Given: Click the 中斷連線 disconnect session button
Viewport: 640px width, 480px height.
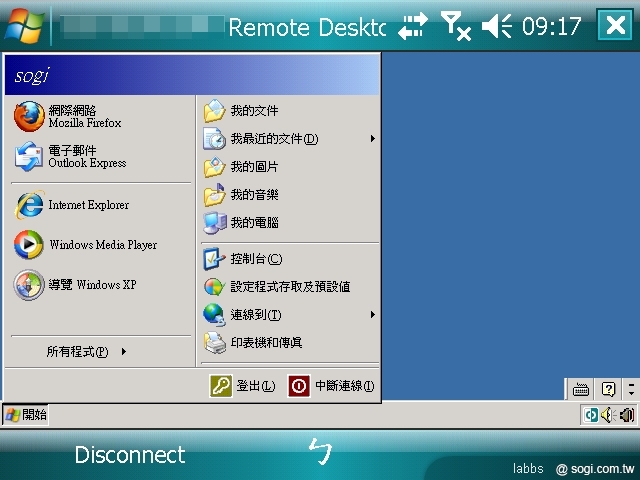Looking at the screenshot, I should 331,386.
